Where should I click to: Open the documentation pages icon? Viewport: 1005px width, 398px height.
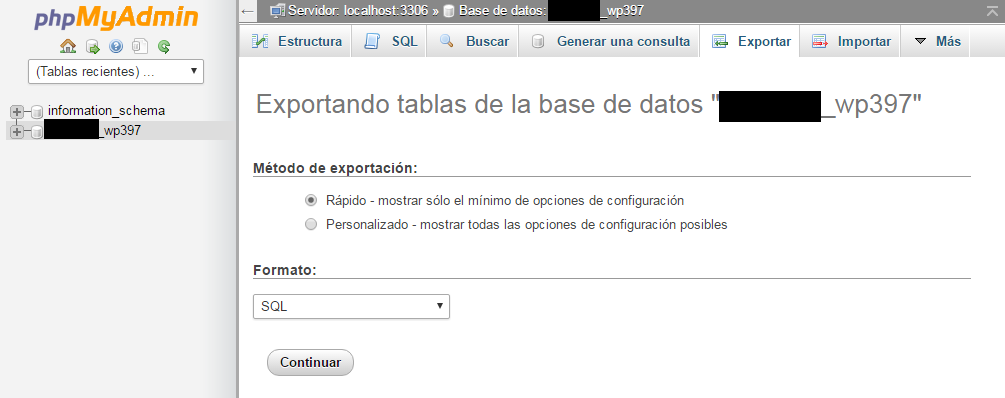(140, 46)
